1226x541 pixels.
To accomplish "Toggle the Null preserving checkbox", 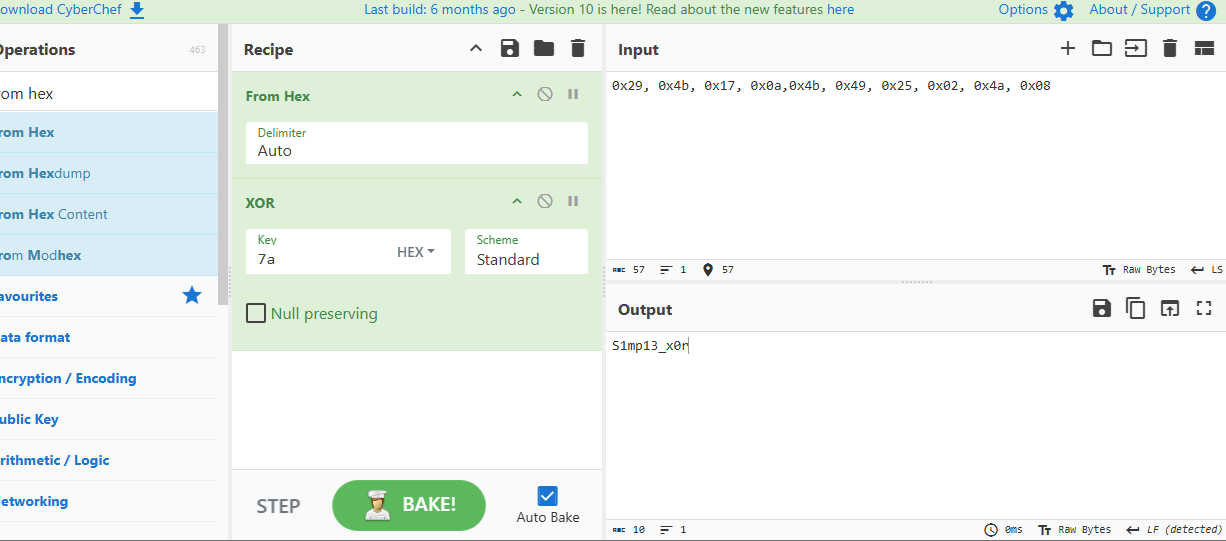I will (256, 313).
